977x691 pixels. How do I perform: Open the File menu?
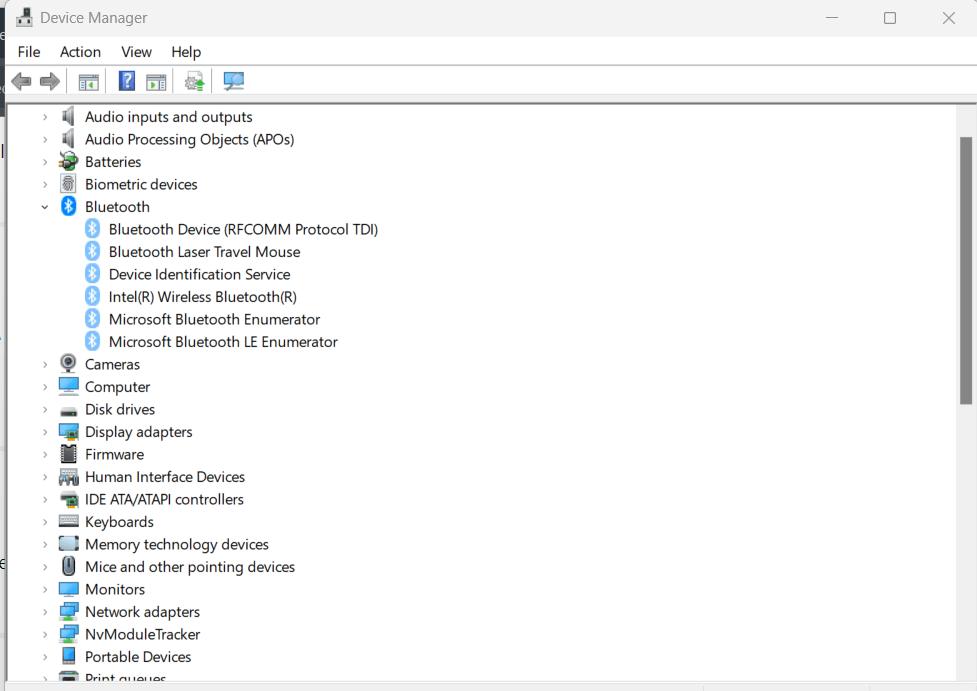click(x=29, y=52)
